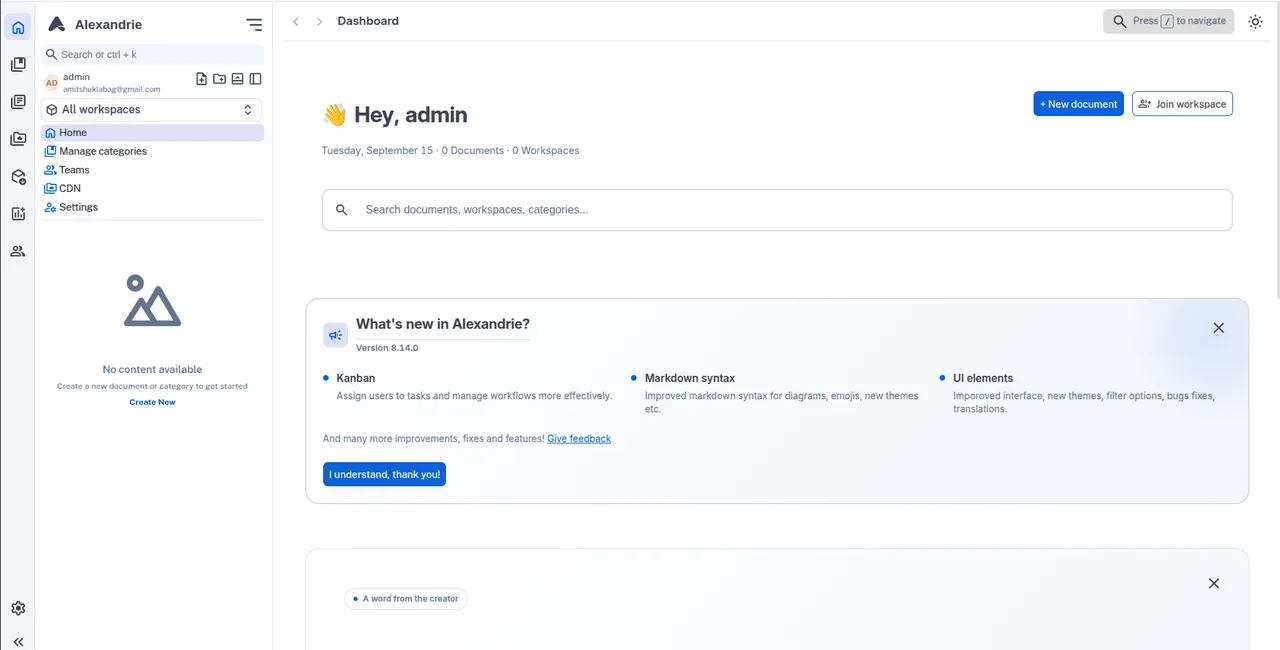1280x650 pixels.
Task: Click the New document button
Action: tap(1079, 104)
